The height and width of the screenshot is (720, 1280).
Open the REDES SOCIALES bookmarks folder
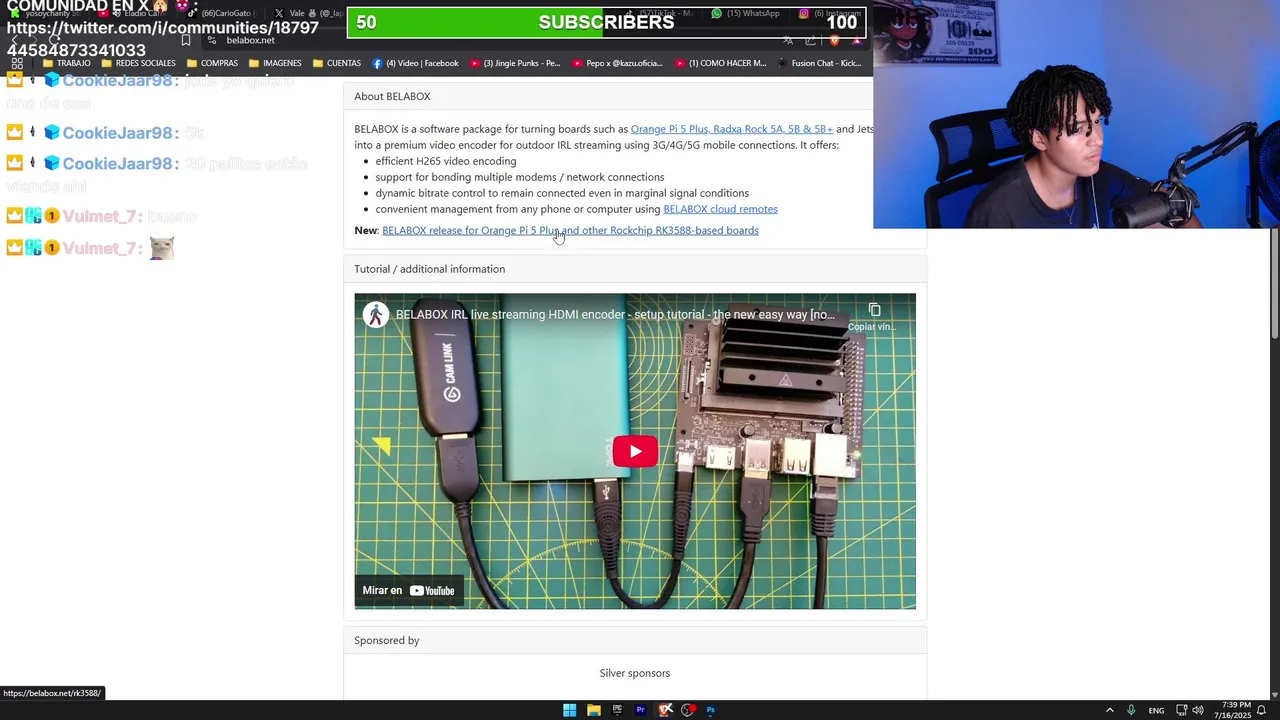click(138, 63)
